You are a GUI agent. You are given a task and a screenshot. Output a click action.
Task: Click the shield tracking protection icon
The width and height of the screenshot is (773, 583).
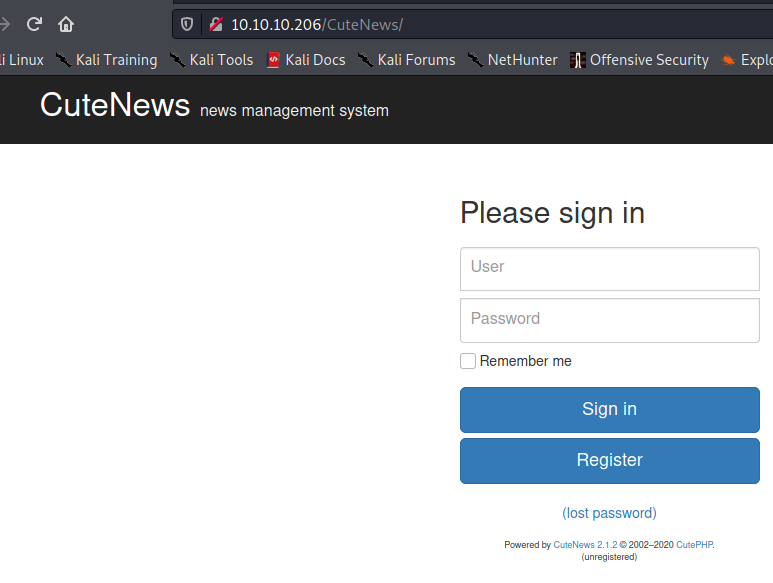coord(187,24)
